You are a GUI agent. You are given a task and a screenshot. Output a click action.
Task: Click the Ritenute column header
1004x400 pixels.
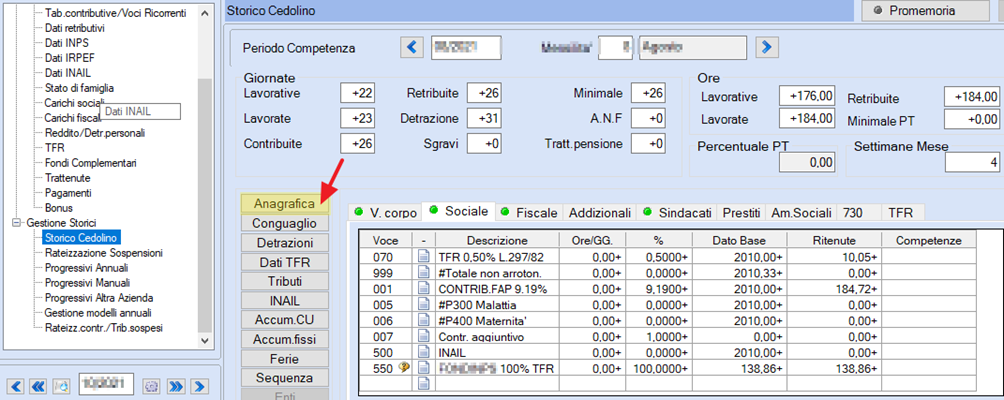(834, 241)
